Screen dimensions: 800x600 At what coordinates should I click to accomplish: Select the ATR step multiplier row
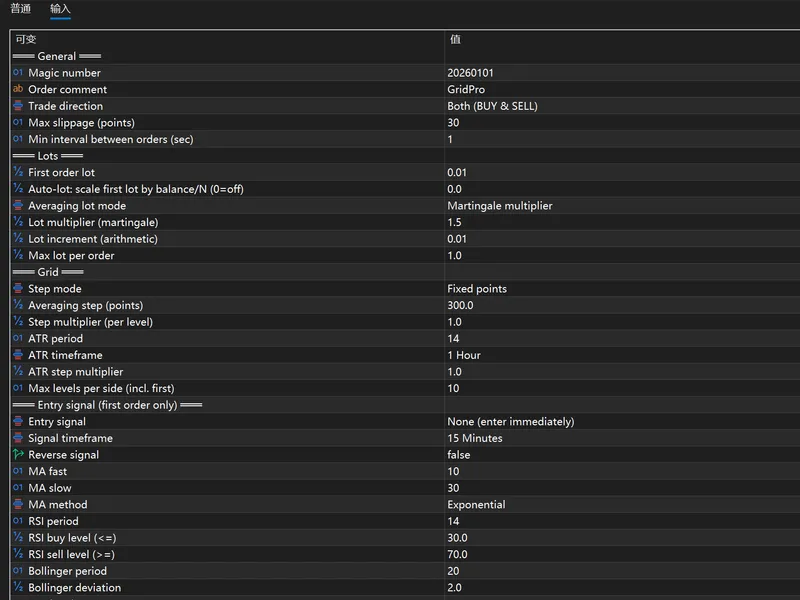pyautogui.click(x=405, y=371)
